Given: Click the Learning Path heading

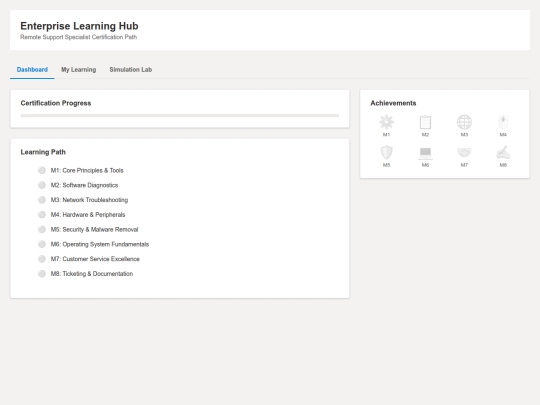Looking at the screenshot, I should (x=43, y=152).
